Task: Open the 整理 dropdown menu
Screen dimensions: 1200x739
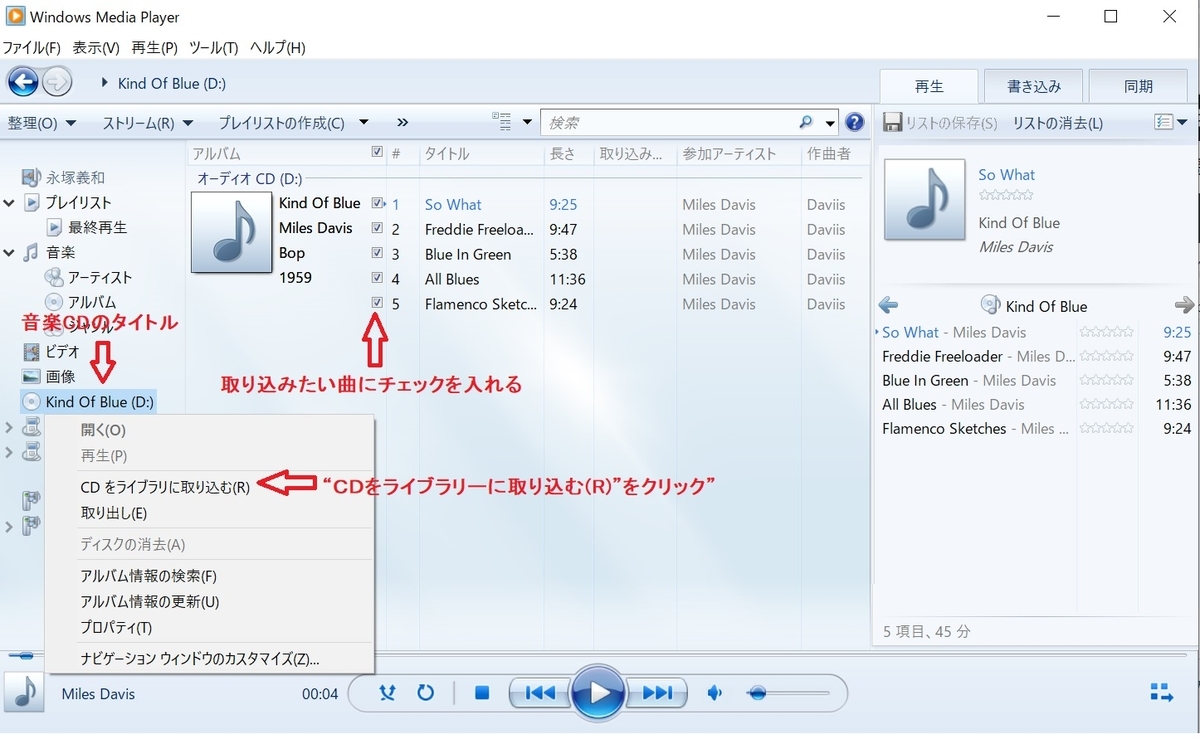Action: 40,122
